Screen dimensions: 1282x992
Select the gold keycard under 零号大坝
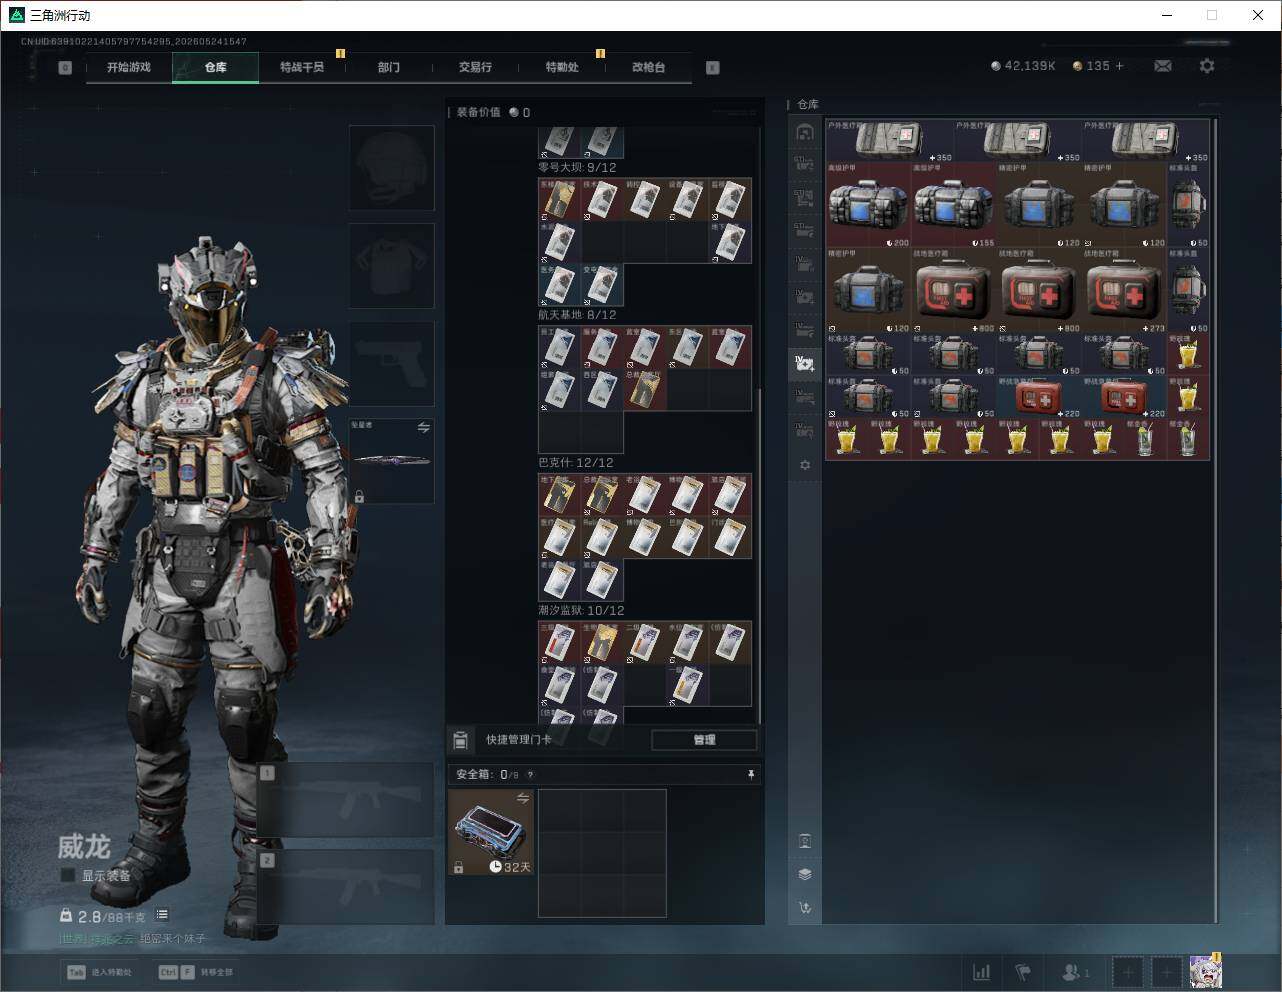(x=560, y=200)
